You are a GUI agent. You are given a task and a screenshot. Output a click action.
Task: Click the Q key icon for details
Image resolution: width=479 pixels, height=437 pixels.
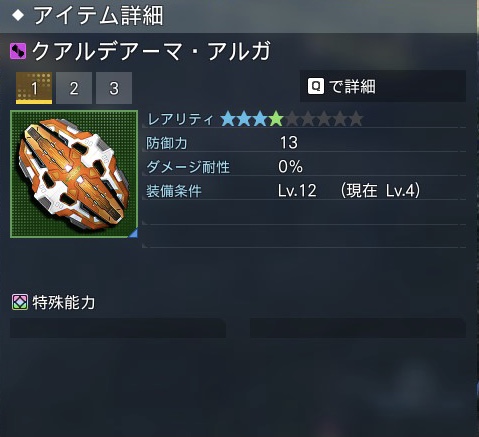coord(316,86)
